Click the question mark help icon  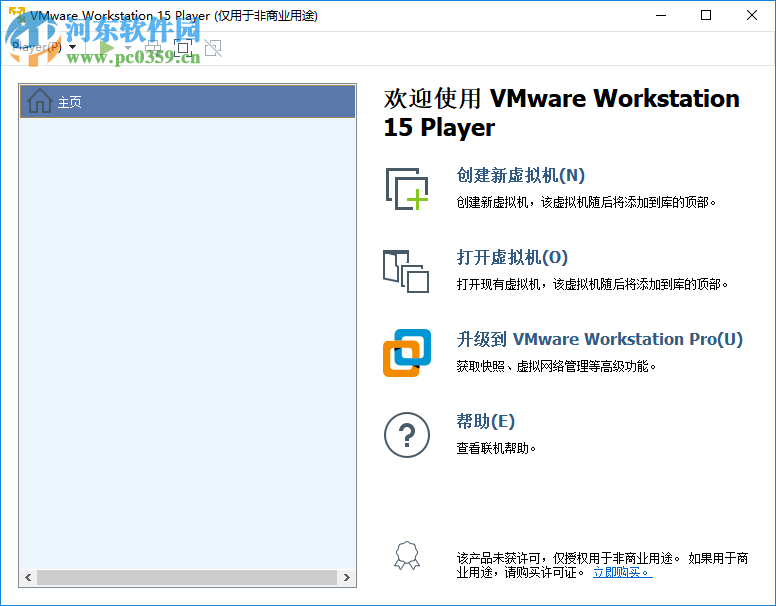click(407, 435)
